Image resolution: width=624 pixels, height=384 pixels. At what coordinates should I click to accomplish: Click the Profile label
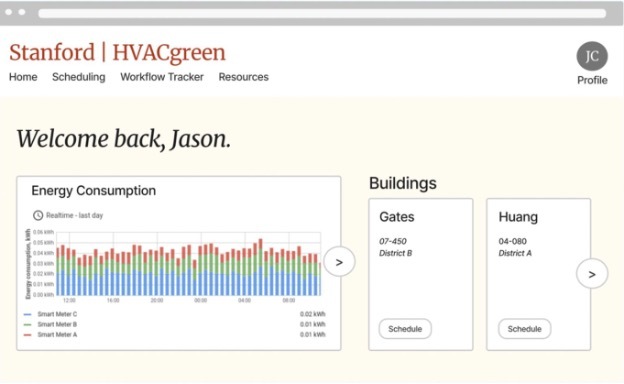[592, 80]
